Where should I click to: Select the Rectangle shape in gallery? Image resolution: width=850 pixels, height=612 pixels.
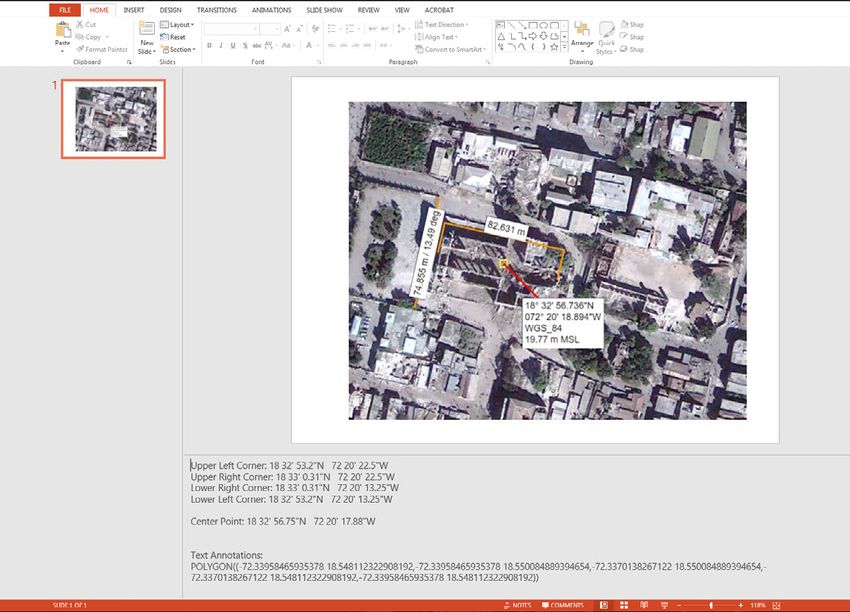[533, 25]
